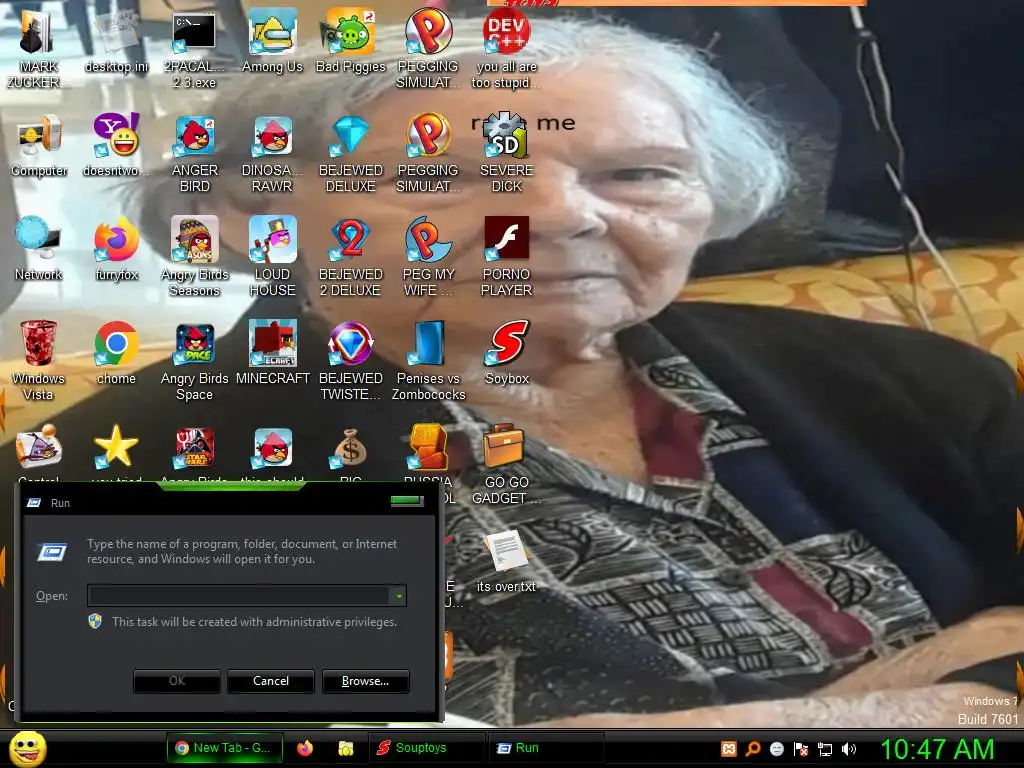The width and height of the screenshot is (1024, 768).
Task: Open Firefox from the taskbar
Action: click(305, 748)
